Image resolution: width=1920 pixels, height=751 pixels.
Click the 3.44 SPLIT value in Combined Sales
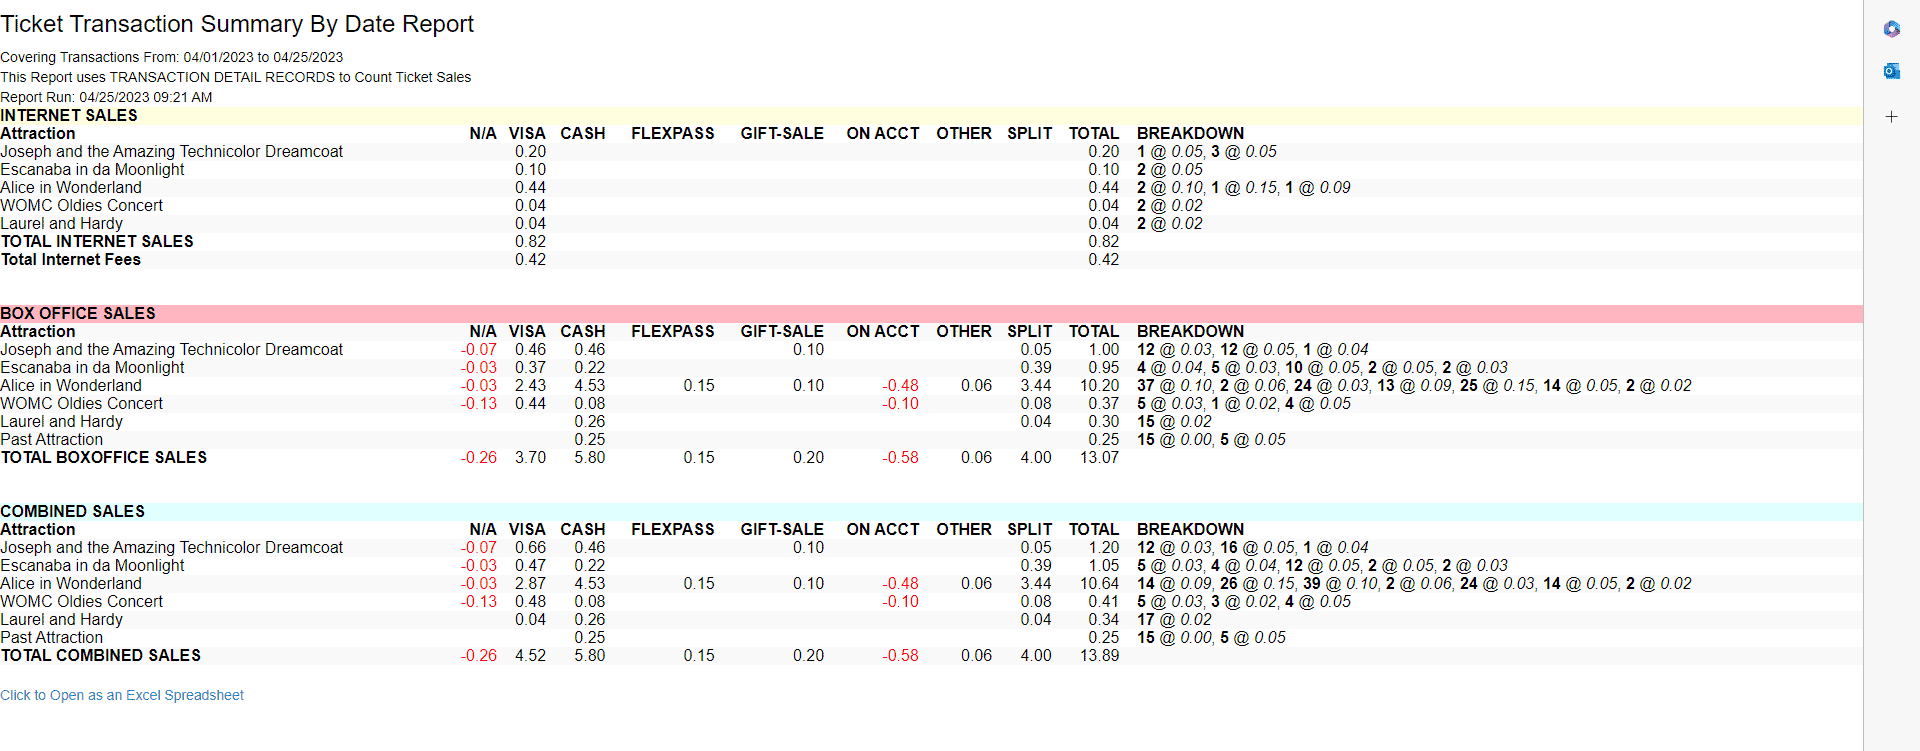click(x=1036, y=584)
